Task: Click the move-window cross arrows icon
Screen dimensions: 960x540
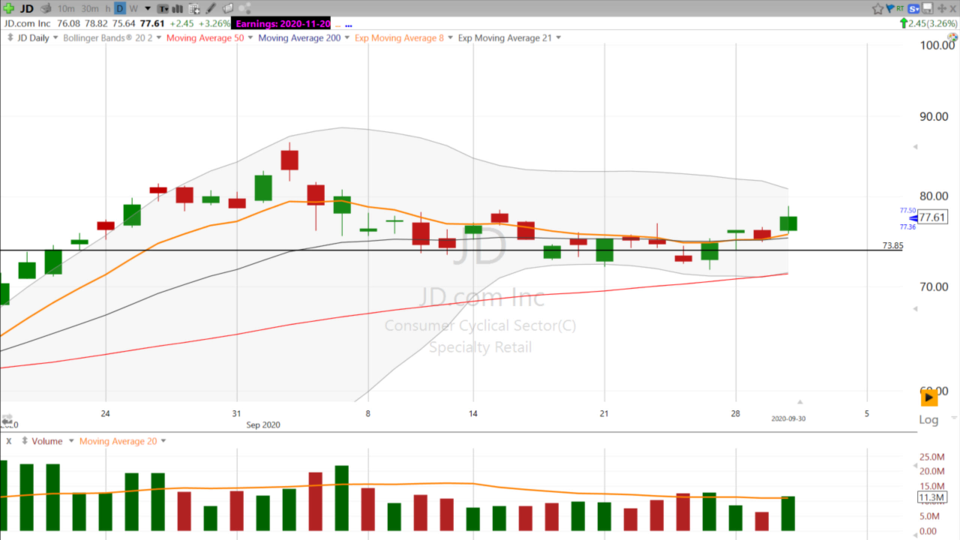Action: 942,9
